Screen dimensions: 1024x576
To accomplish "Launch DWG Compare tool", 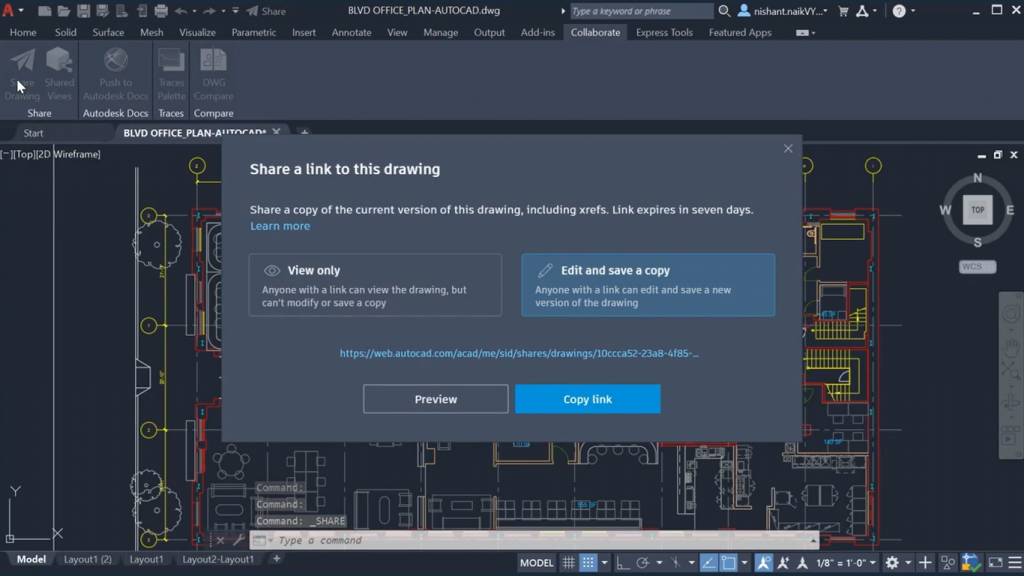I will [214, 74].
